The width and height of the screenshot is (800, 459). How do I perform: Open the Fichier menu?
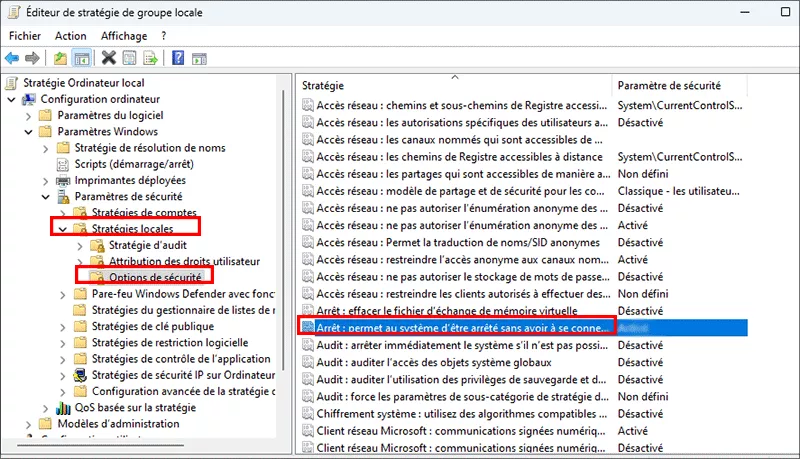coord(24,36)
